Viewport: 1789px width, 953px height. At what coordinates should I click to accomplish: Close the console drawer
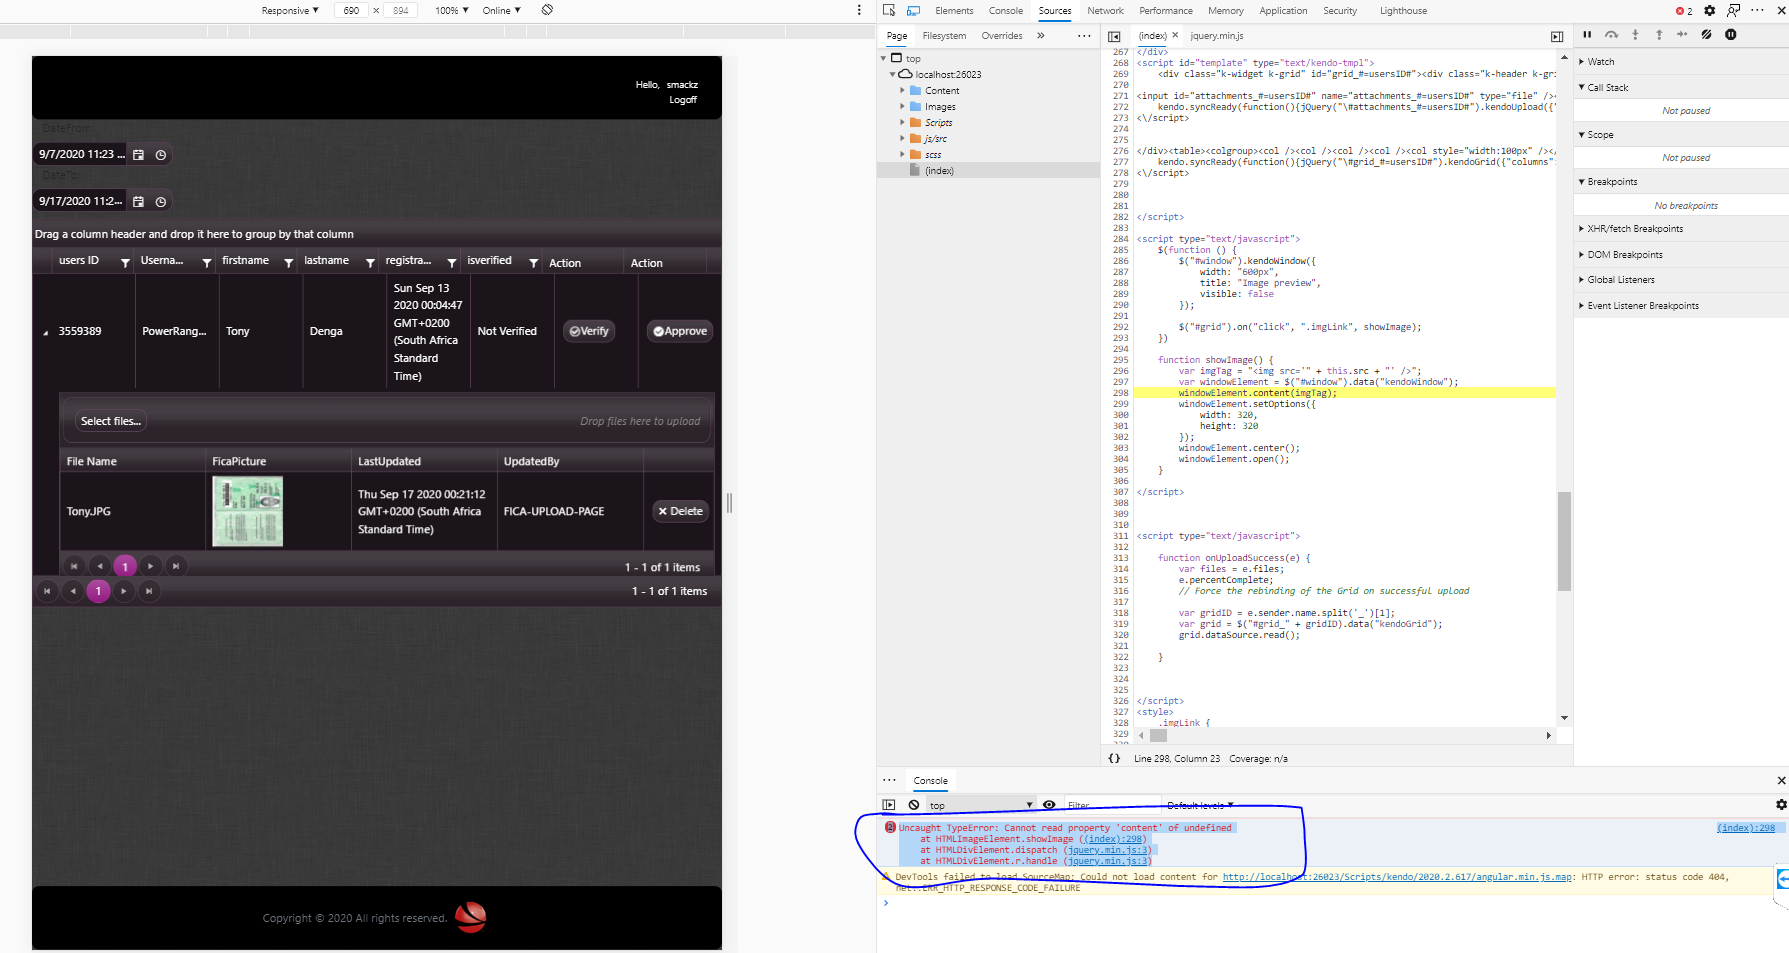pos(1781,781)
